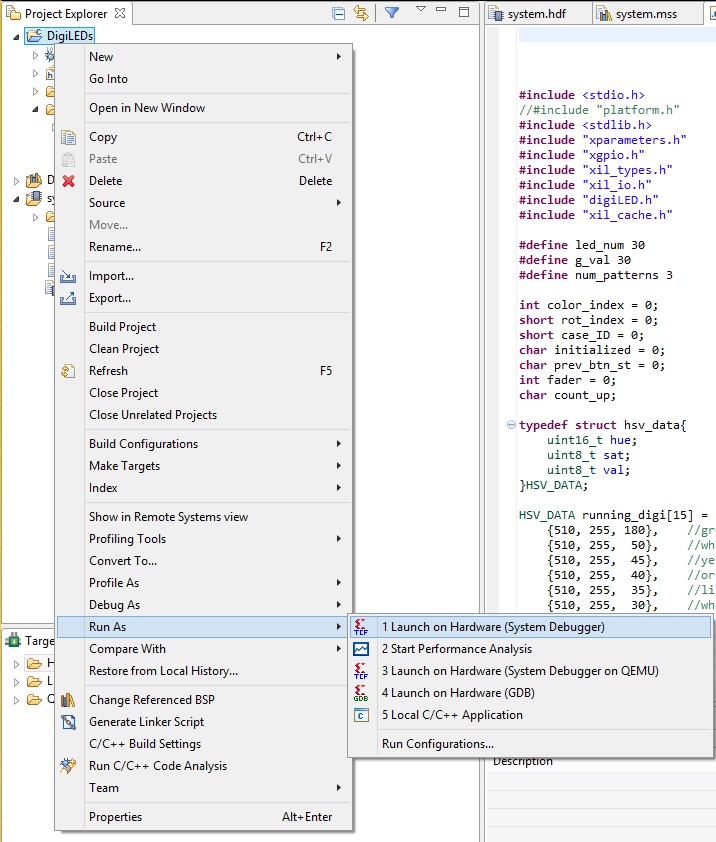
Task: Select the DigiLEDs project node
Action: click(x=60, y=35)
